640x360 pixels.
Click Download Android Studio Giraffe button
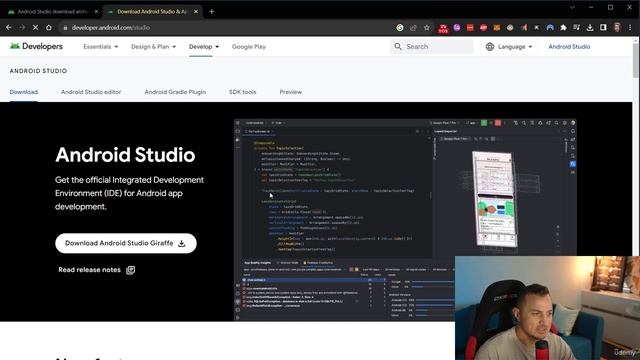[x=126, y=243]
